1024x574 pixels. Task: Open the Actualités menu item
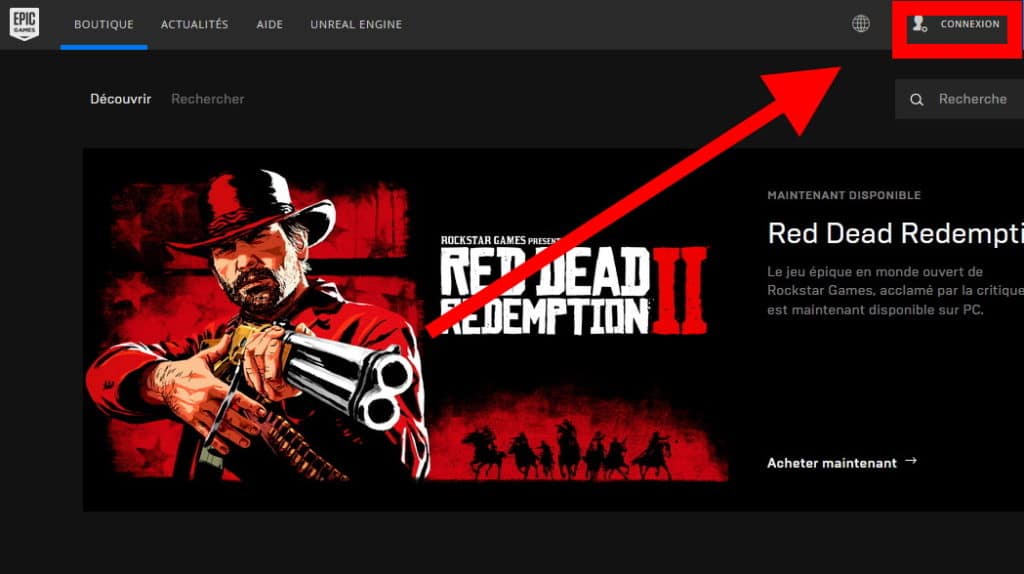coord(194,24)
